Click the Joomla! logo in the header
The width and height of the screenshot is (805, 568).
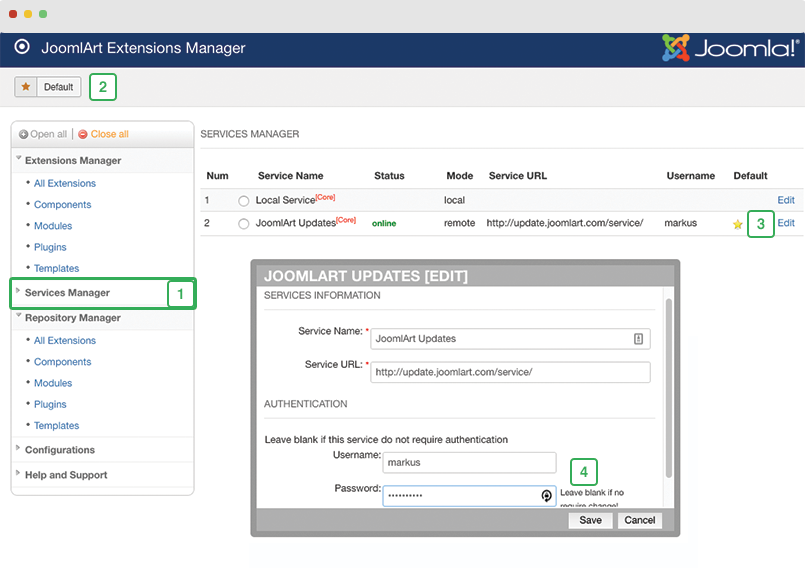pyautogui.click(x=730, y=48)
